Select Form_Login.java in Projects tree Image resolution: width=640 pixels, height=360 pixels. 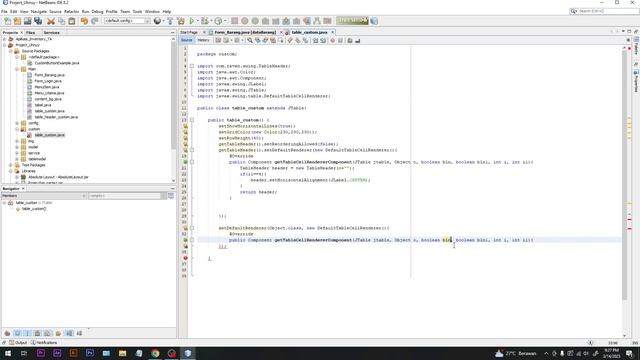click(x=48, y=81)
